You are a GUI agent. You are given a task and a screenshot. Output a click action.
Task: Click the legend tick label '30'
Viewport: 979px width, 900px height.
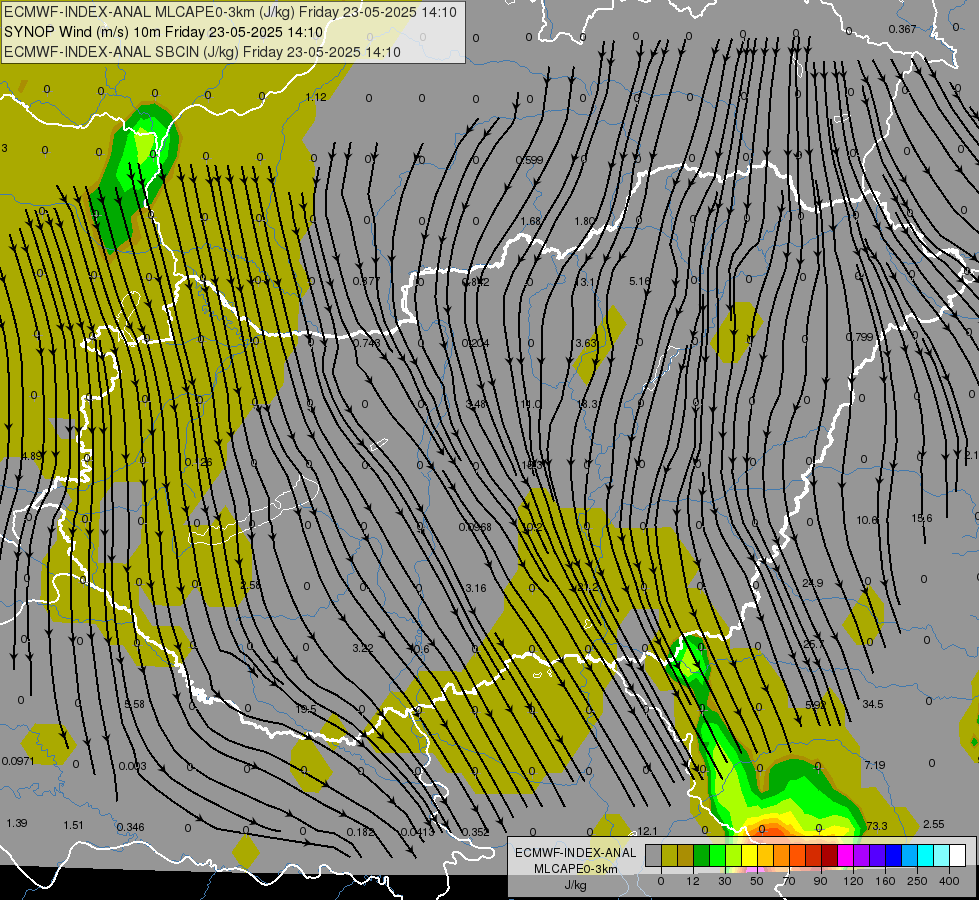tap(725, 881)
